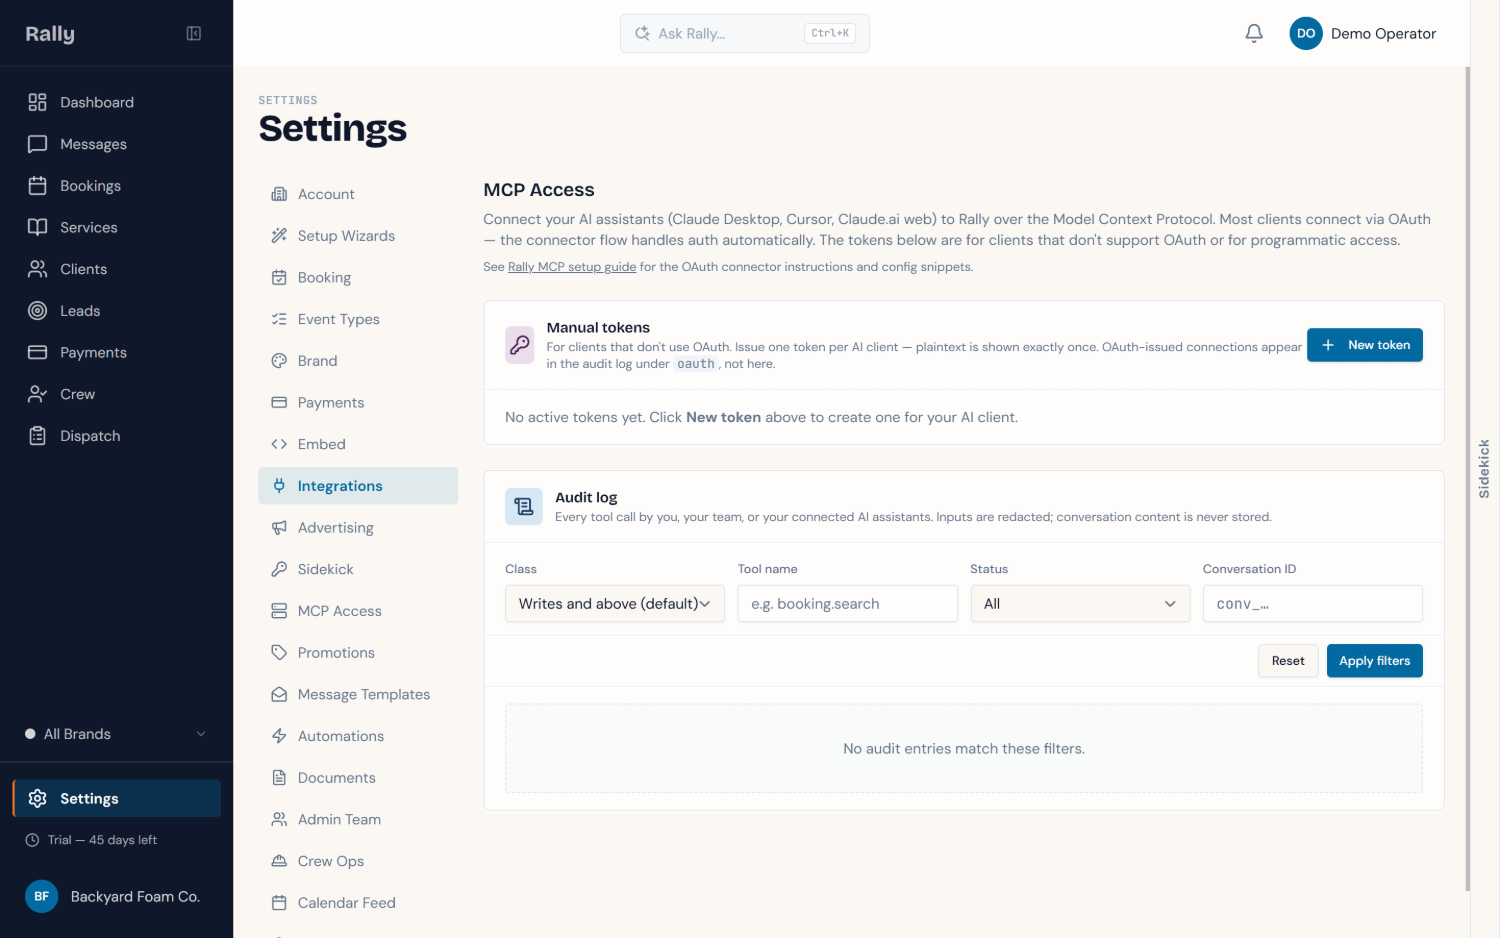Click the Setup Wizards wand icon
The height and width of the screenshot is (938, 1500).
click(x=279, y=236)
